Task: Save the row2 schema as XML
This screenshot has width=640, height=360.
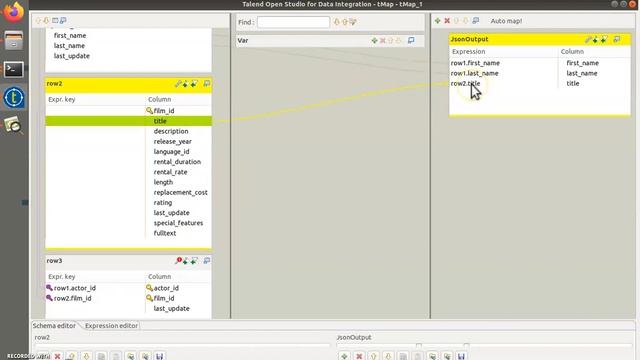Action: 160,356
